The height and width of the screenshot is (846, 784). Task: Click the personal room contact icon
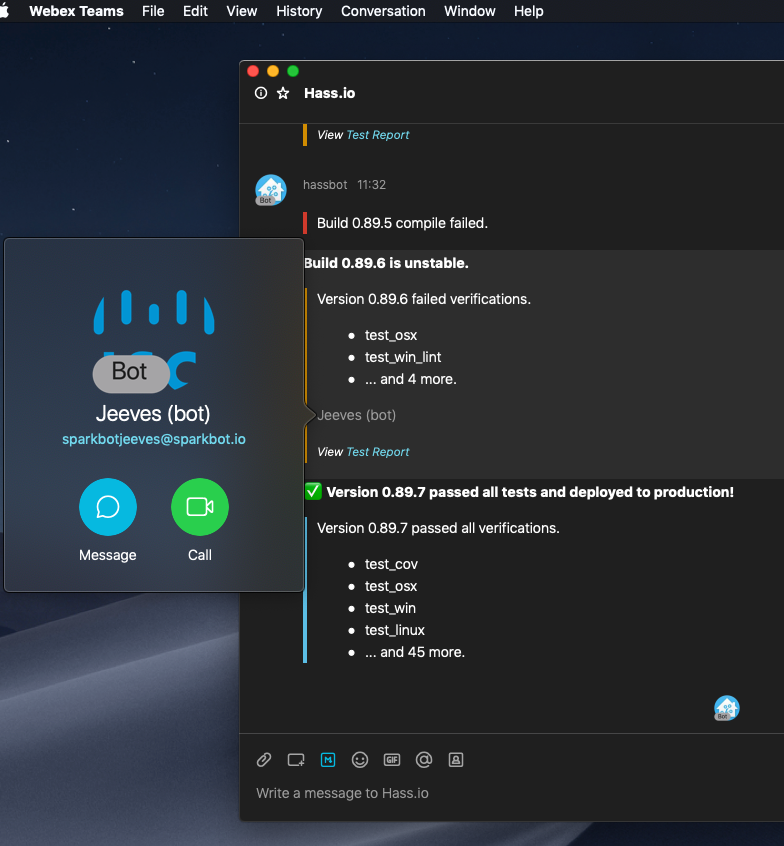[456, 760]
